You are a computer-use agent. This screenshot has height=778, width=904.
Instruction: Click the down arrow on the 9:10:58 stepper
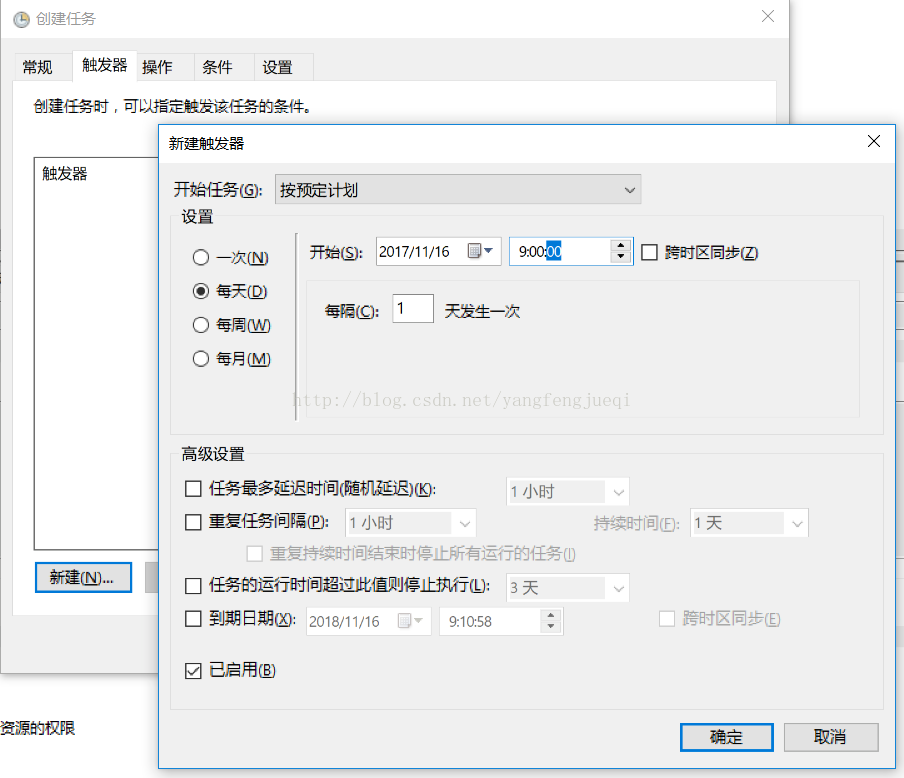coord(551,626)
